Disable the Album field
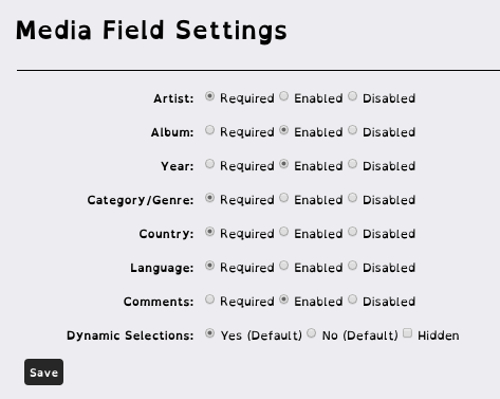Image resolution: width=500 pixels, height=399 pixels. (x=353, y=130)
